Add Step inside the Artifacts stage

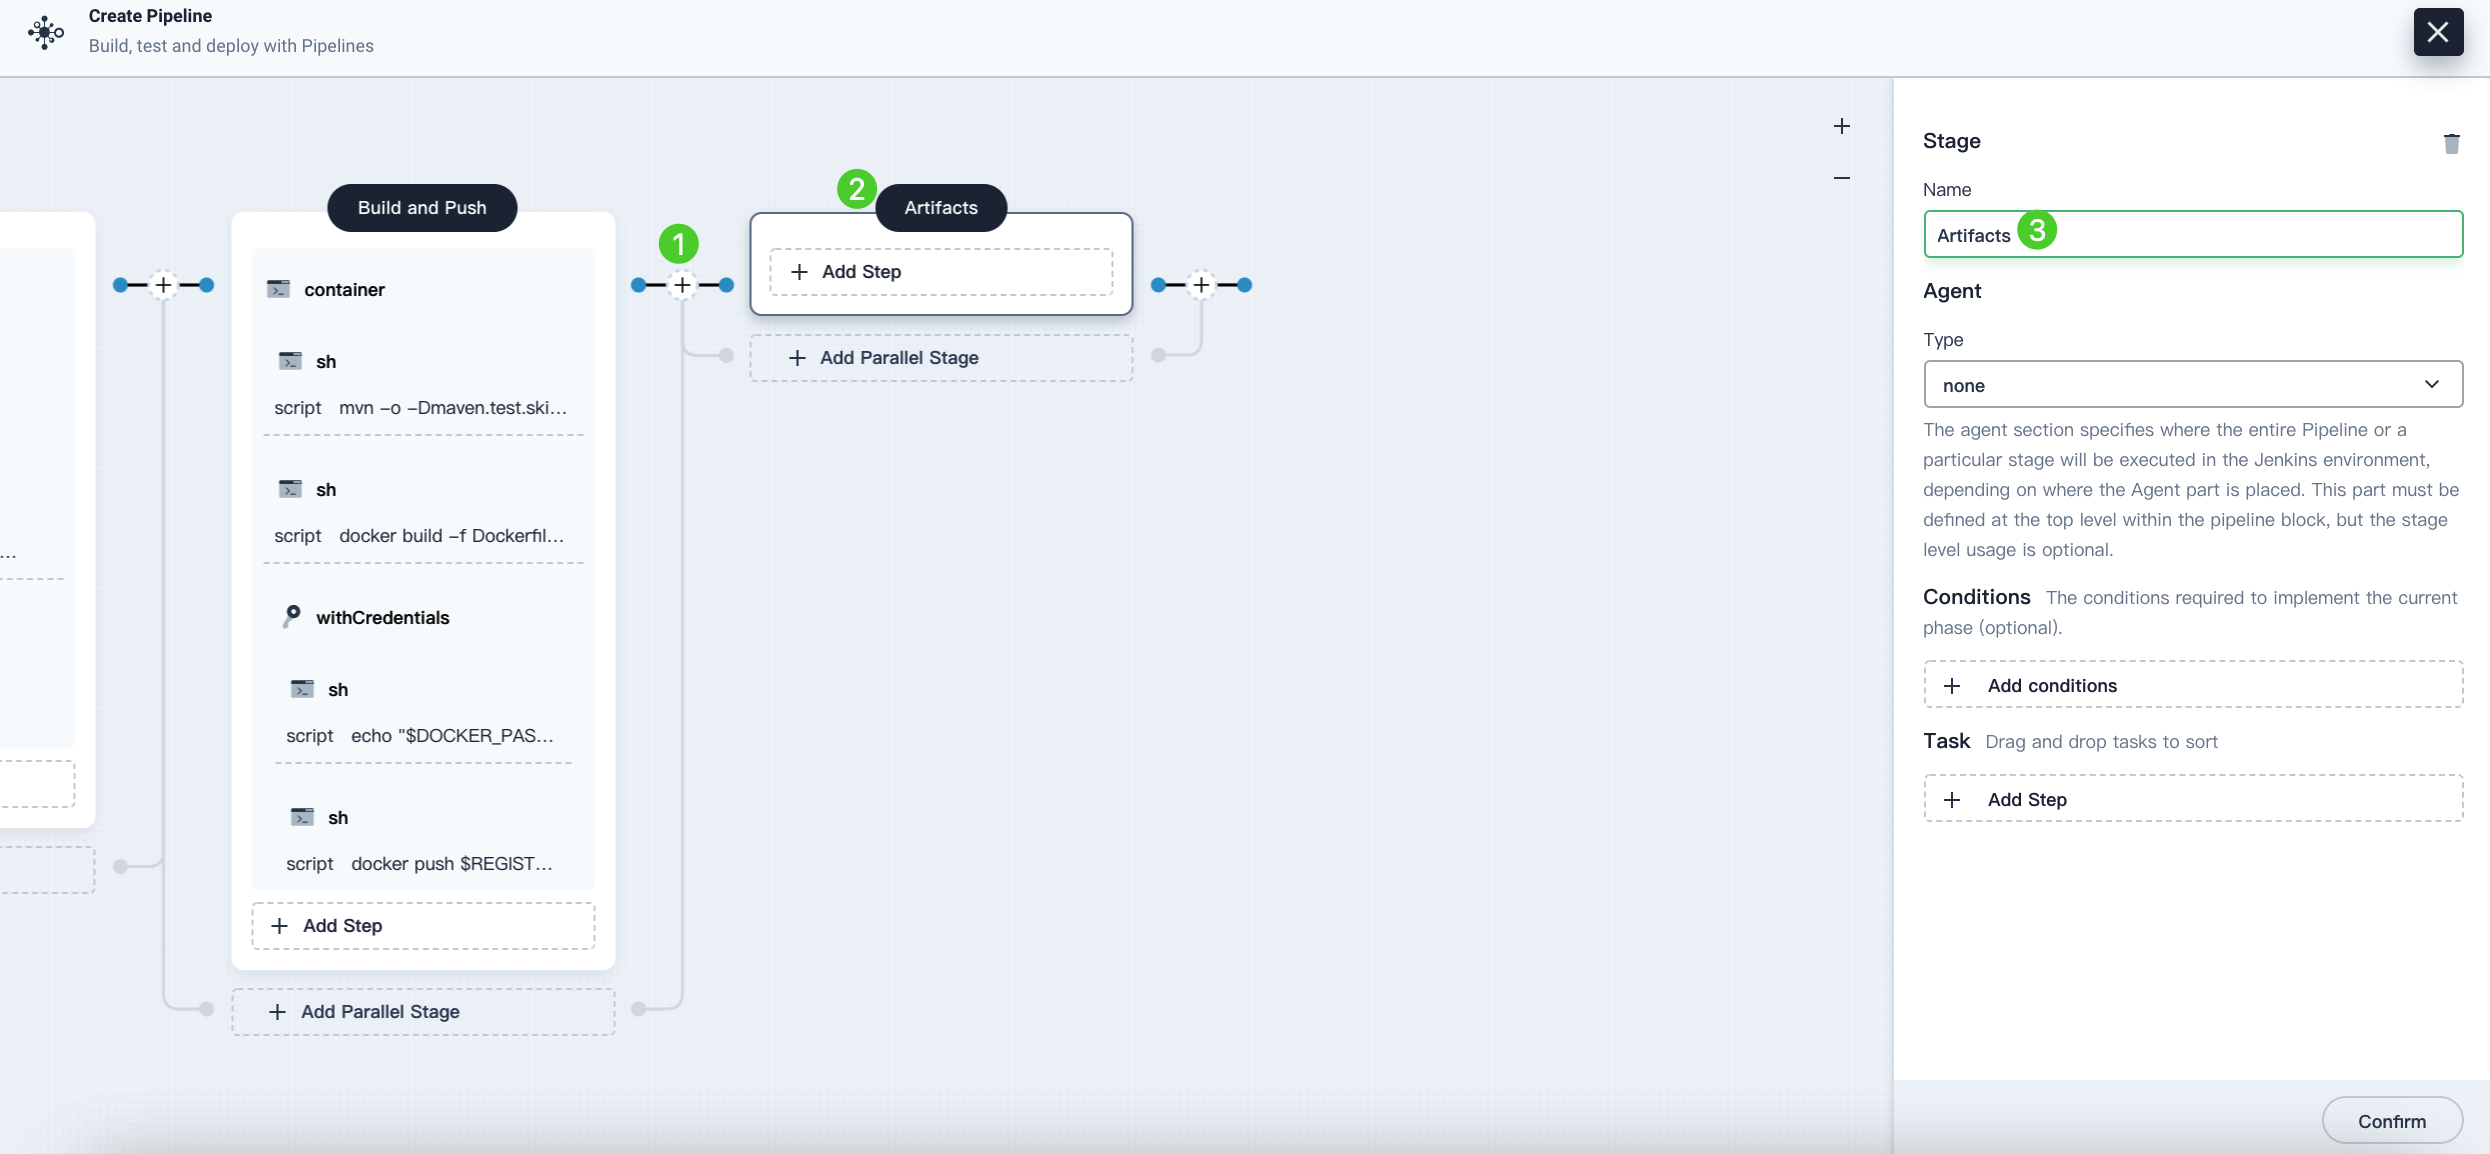pos(940,272)
